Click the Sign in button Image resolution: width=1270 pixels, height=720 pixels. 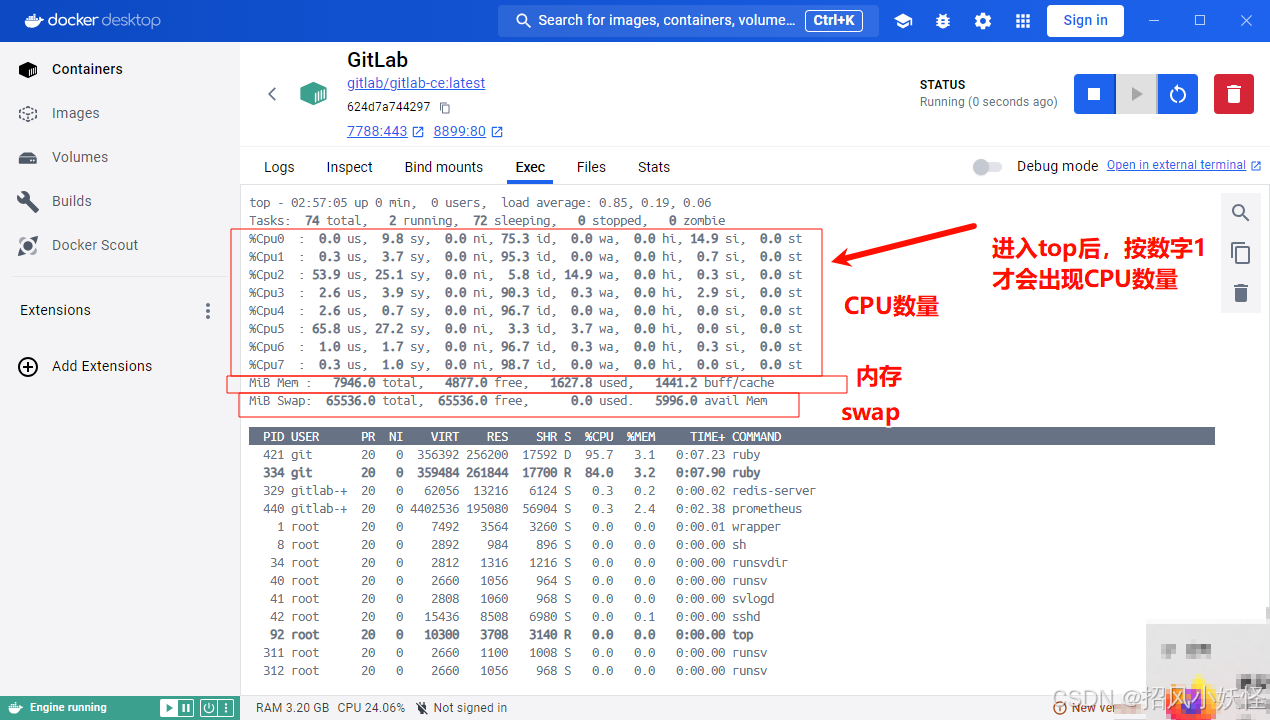1085,20
